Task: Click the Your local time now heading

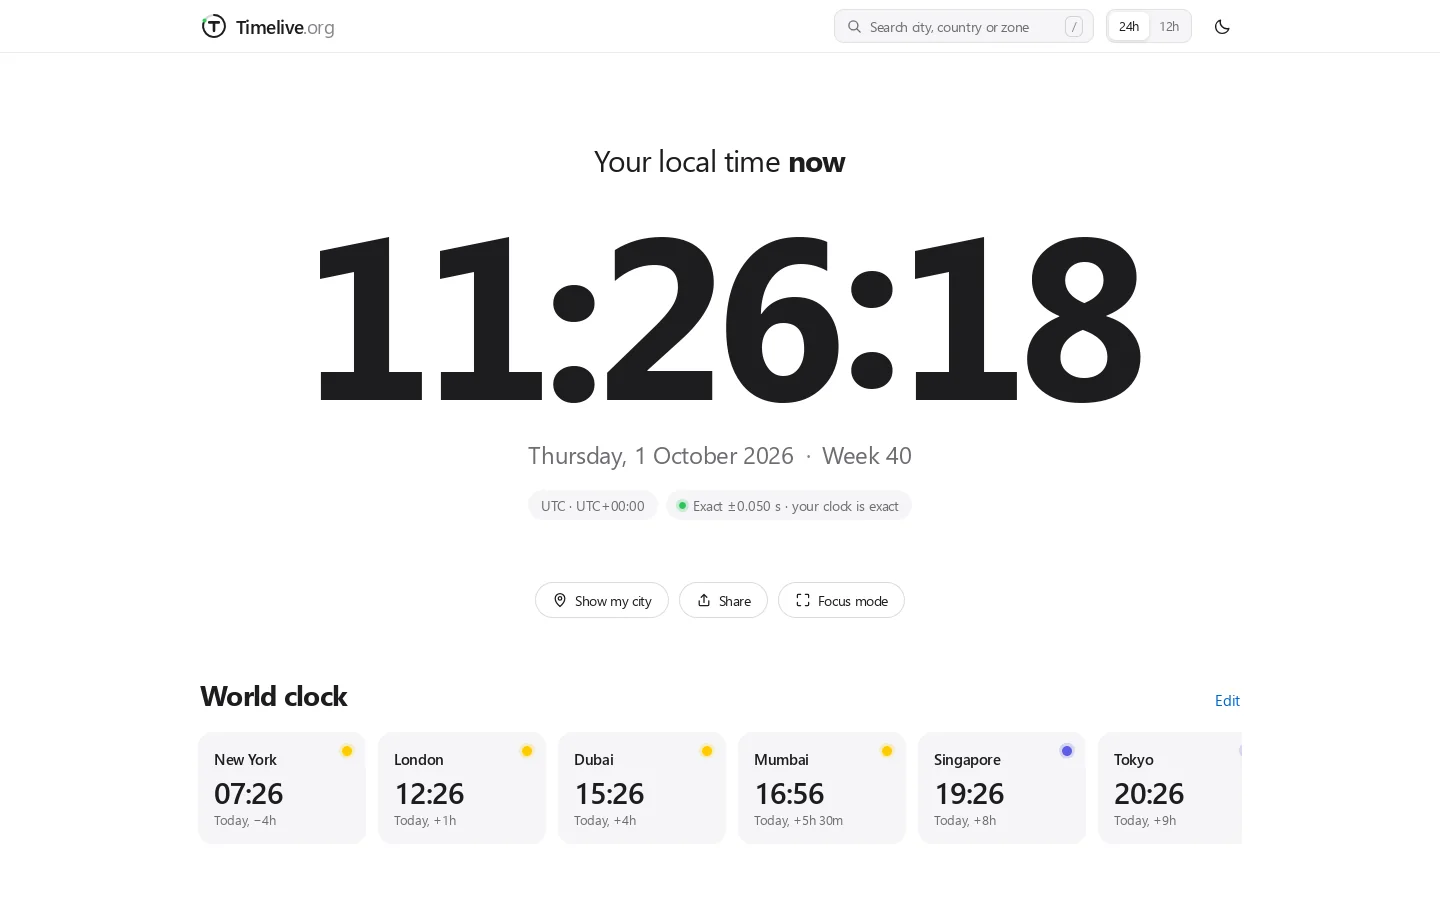Action: [720, 162]
